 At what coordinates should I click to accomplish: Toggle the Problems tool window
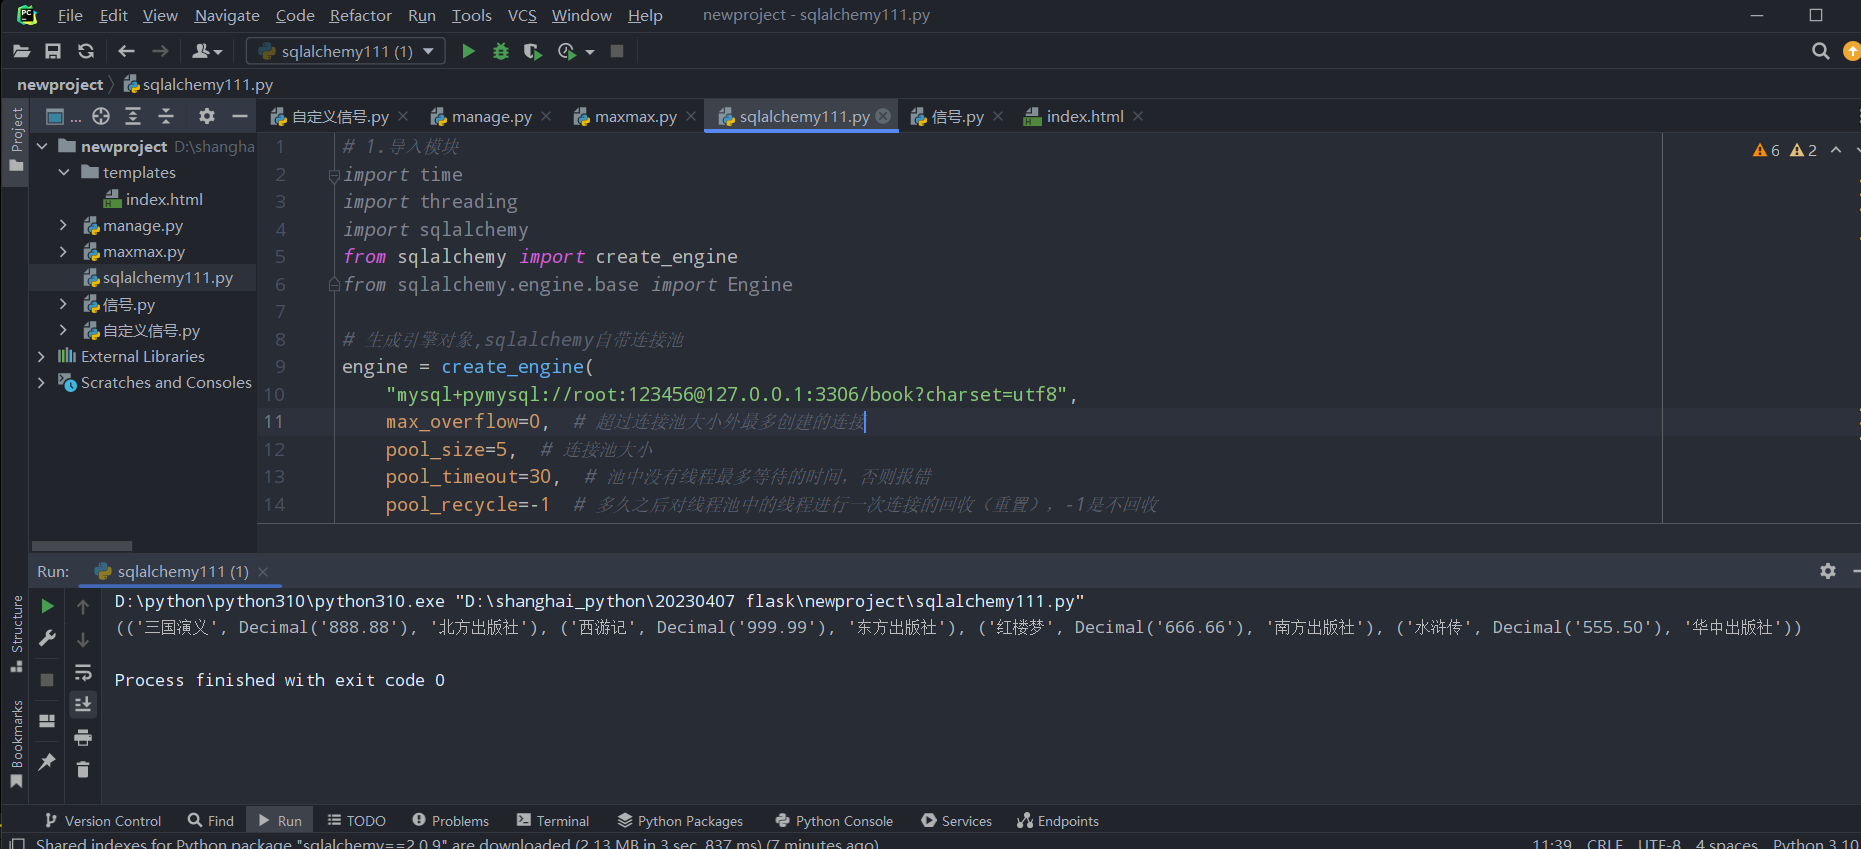[450, 821]
